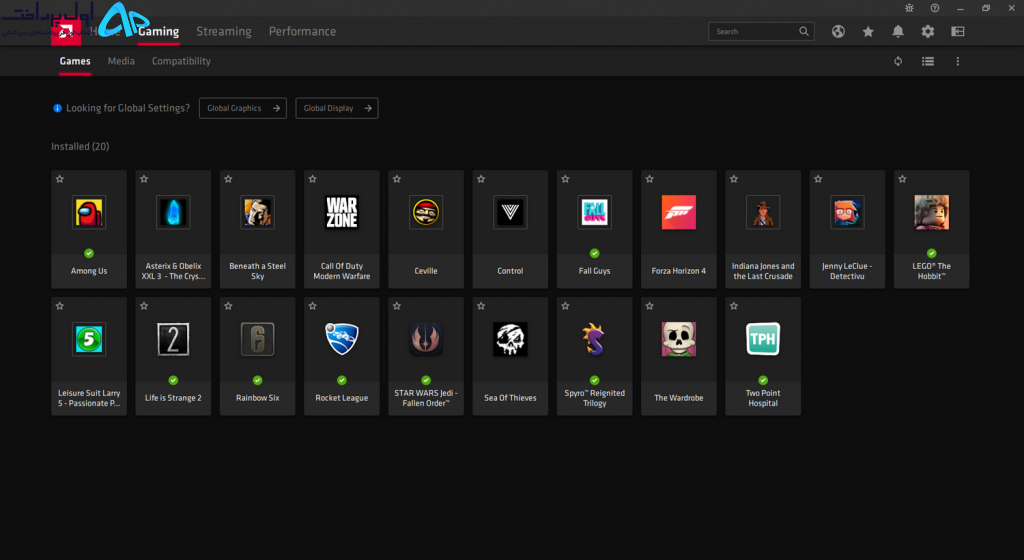Open the bug report tool icon
This screenshot has height=560, width=1024.
pos(909,8)
